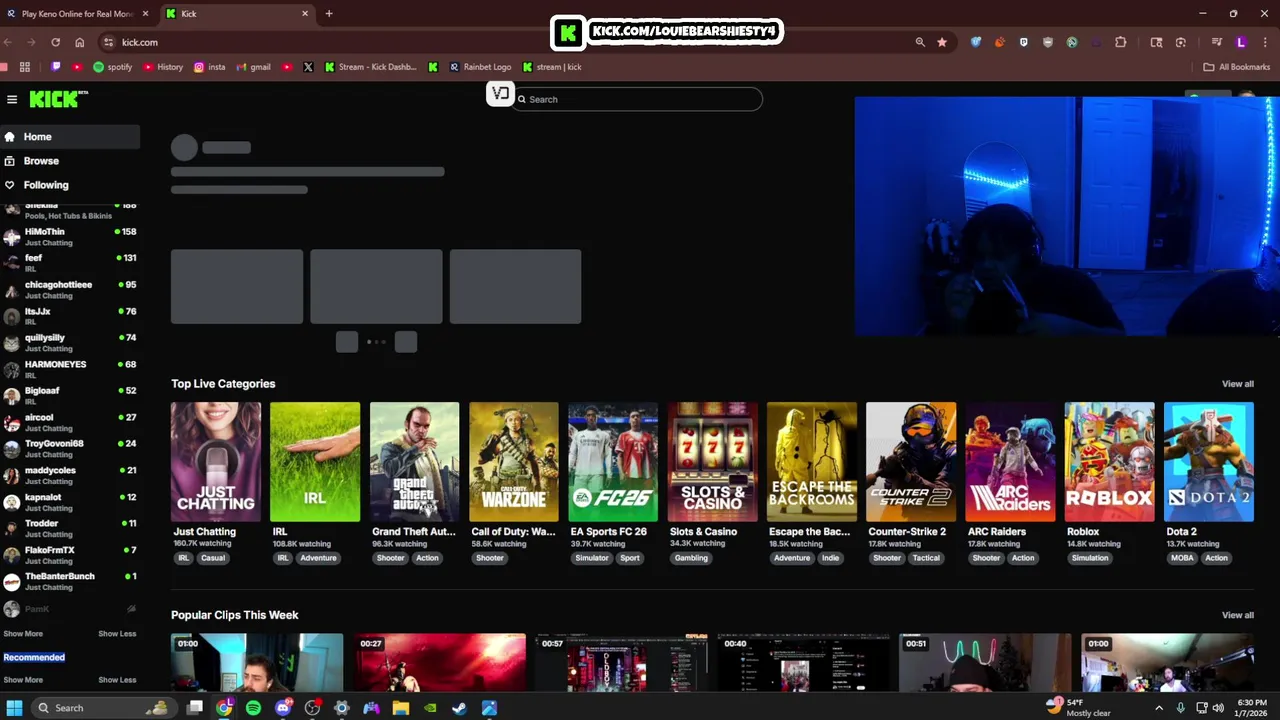
Task: Open the stream | kick bookmark
Action: [x=552, y=67]
